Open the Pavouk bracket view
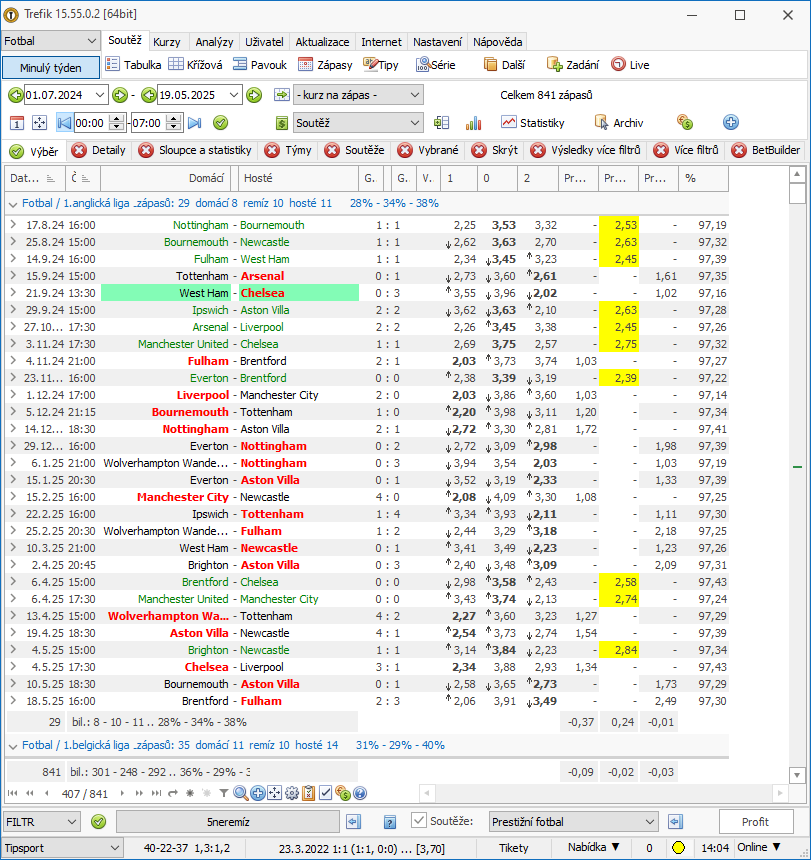Screen dimensions: 811x860 pos(259,65)
